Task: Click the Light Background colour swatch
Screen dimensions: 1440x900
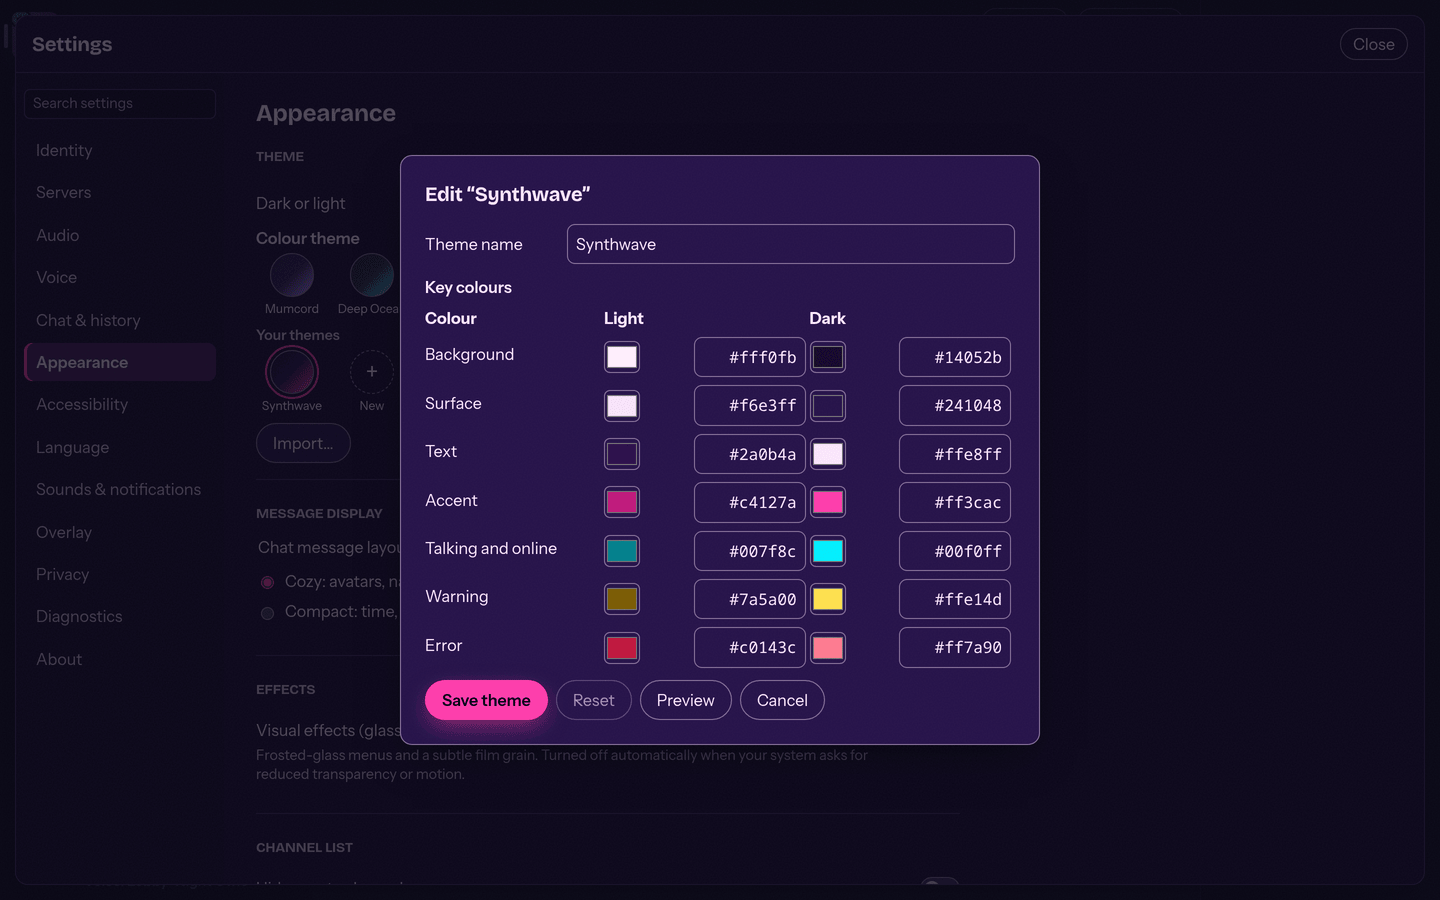Action: [x=622, y=357]
